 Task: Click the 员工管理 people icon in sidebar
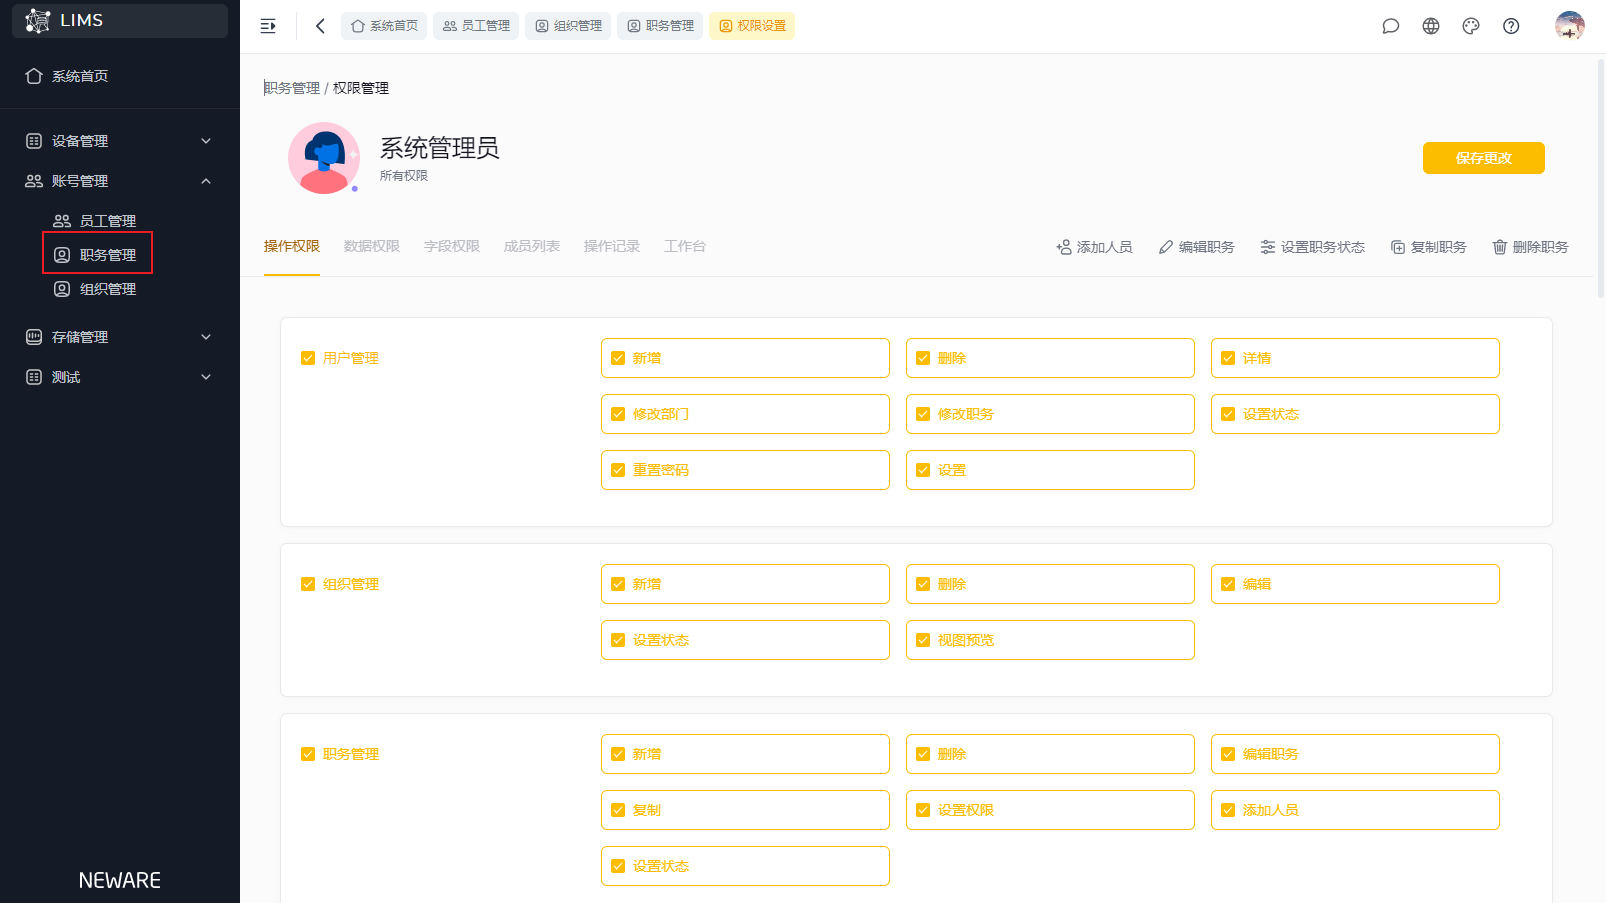coord(62,221)
